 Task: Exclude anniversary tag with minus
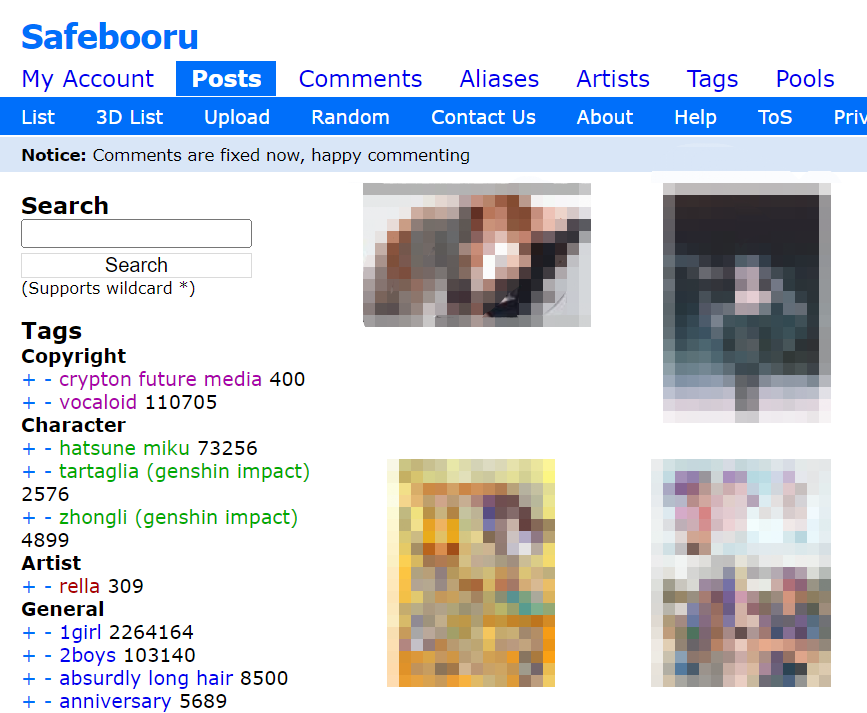pos(48,702)
